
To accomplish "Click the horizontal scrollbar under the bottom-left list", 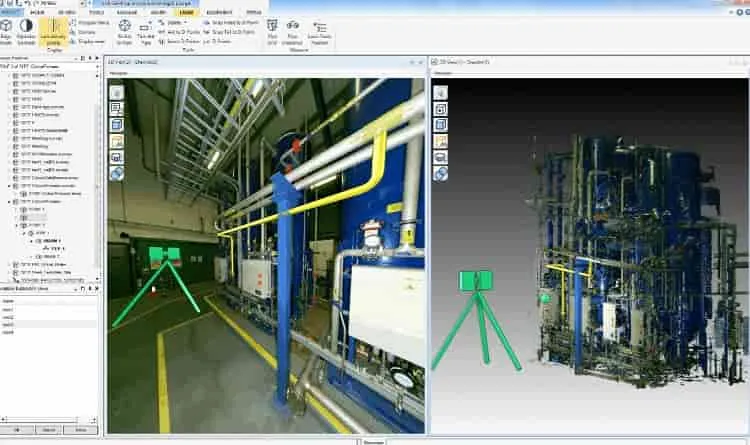I will [48, 420].
